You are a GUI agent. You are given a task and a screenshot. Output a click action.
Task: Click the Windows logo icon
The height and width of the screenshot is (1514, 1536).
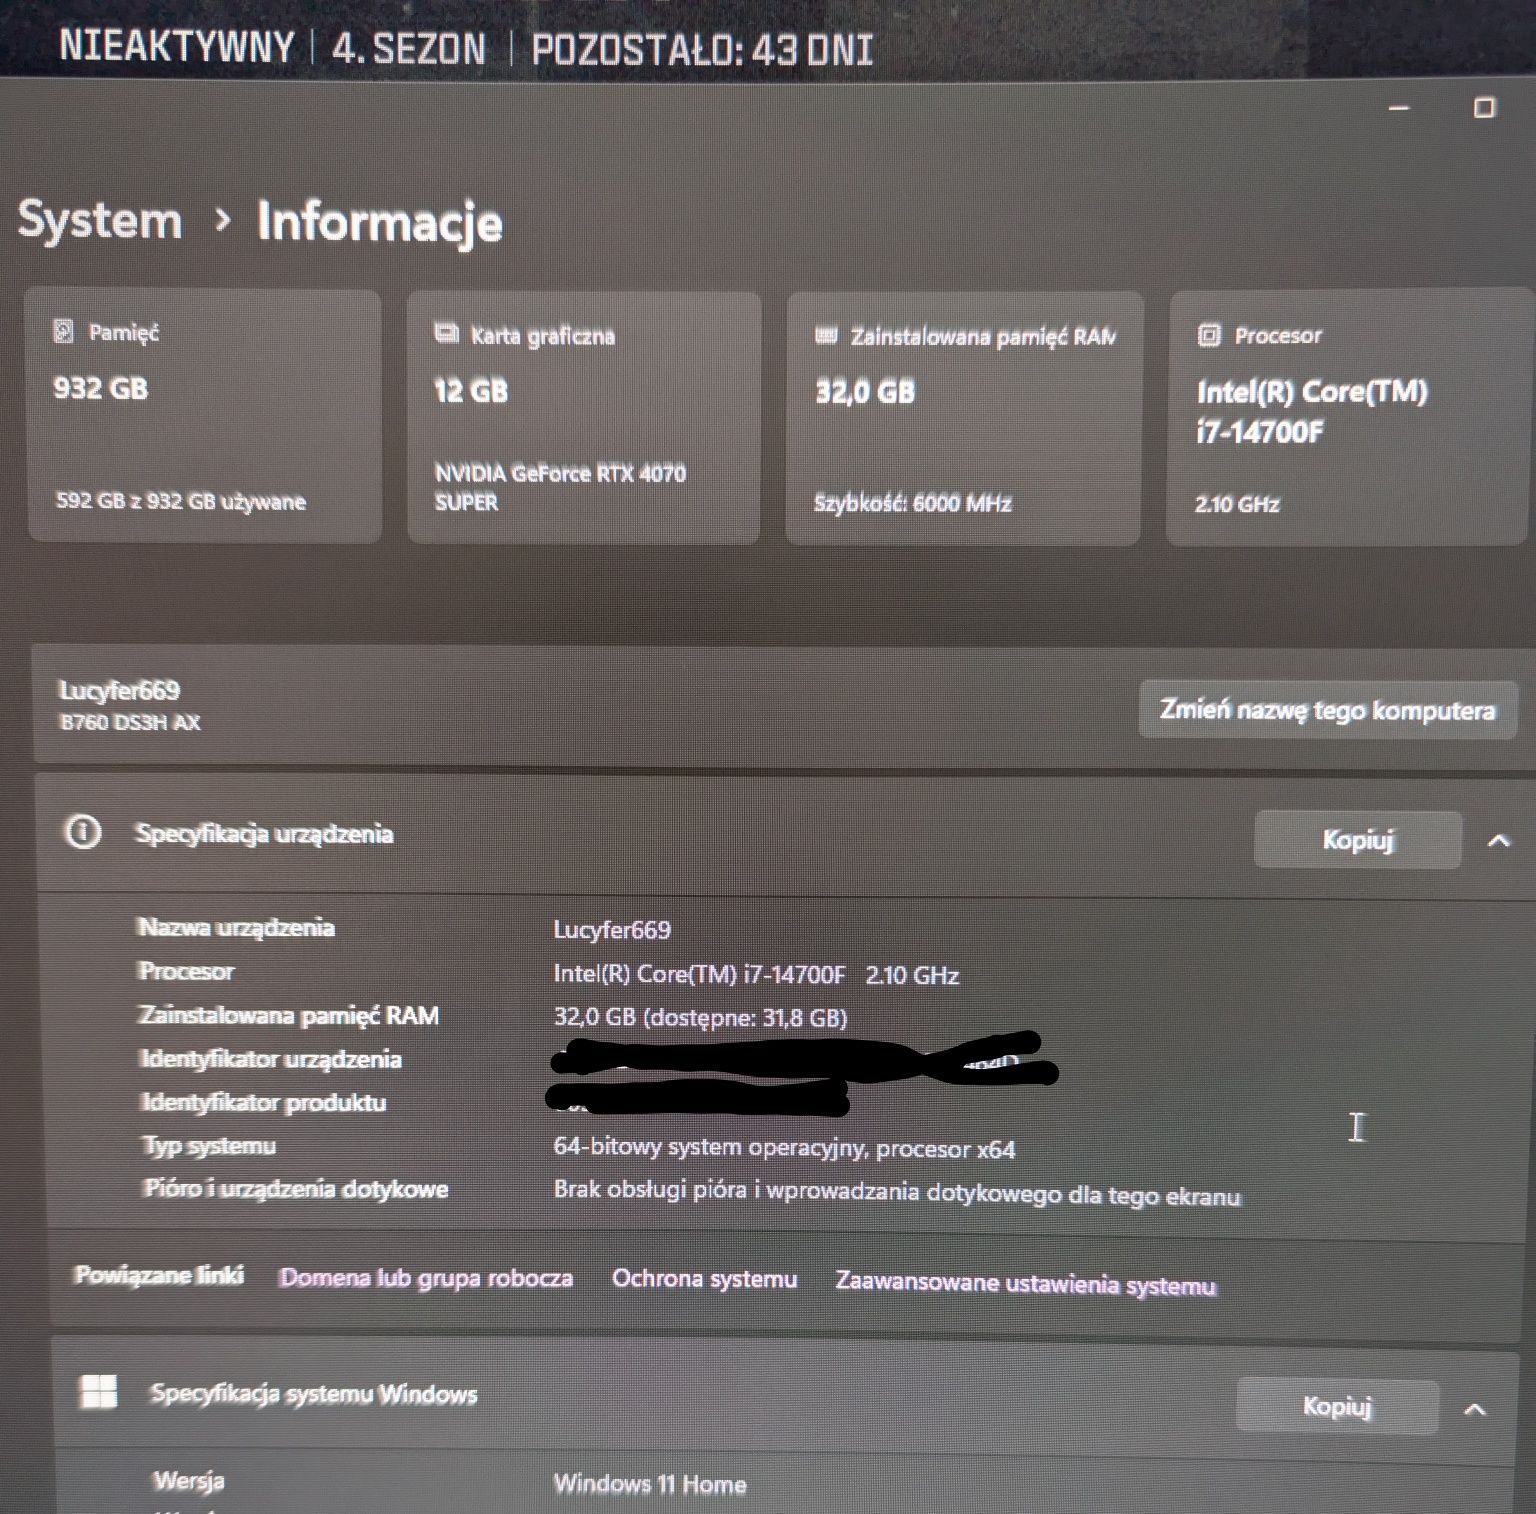[x=98, y=1390]
